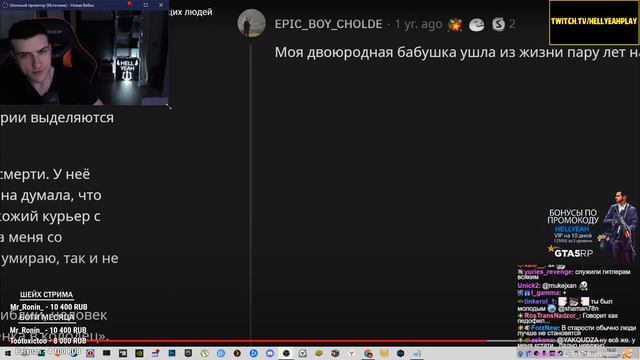Viewport: 640px width, 360px height.
Task: Click the webcam preview in the projector window
Action: (x=84, y=58)
